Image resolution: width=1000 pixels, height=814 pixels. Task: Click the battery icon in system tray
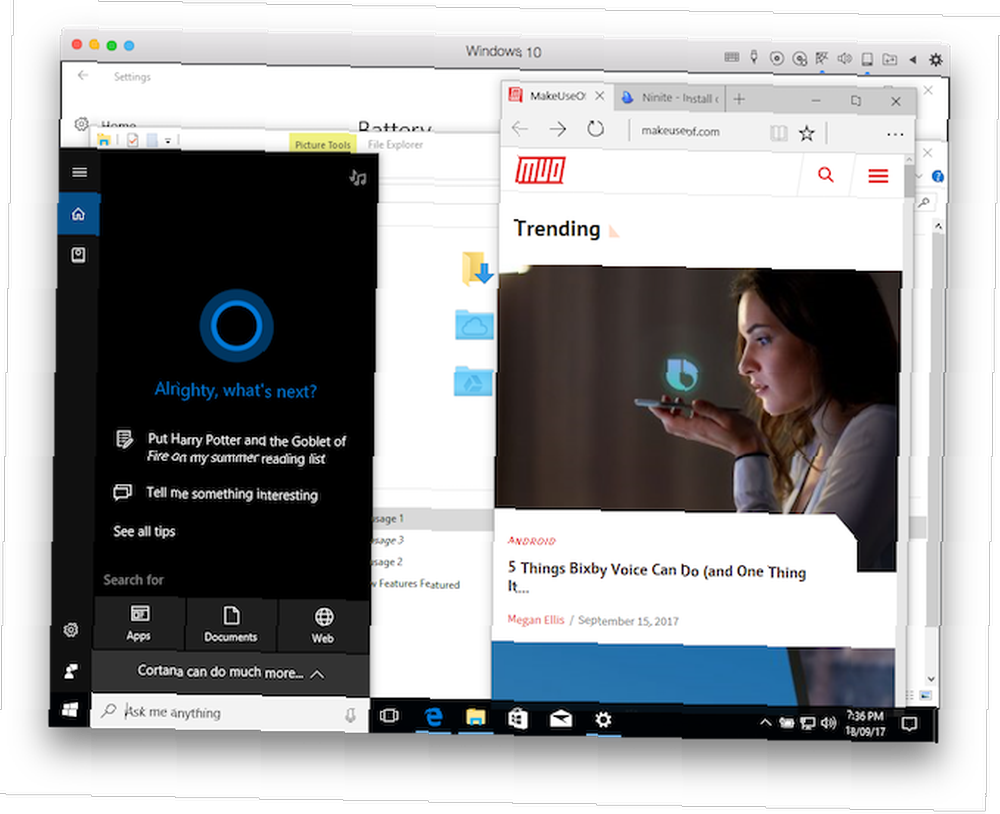pyautogui.click(x=787, y=723)
